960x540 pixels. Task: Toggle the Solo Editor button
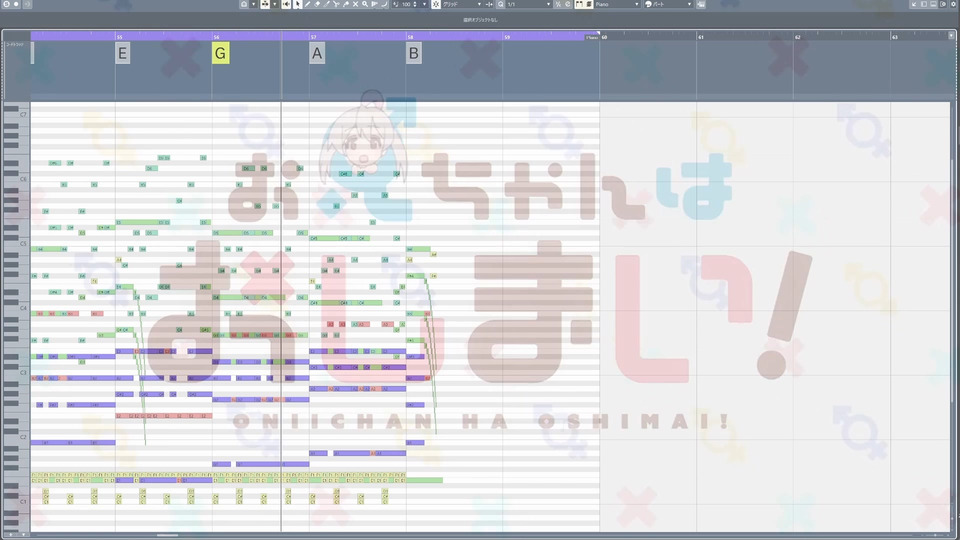(x=6, y=4)
